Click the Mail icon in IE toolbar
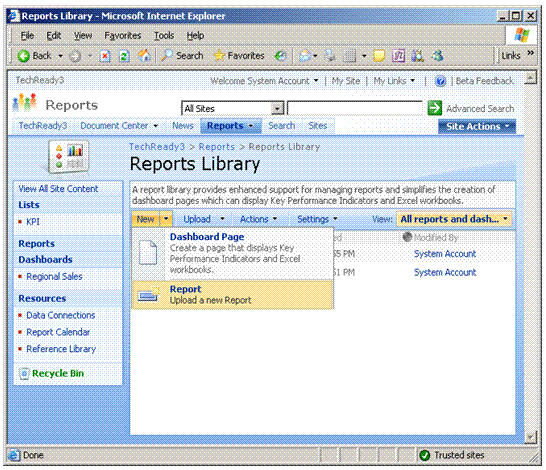The height and width of the screenshot is (470, 546). [305, 56]
